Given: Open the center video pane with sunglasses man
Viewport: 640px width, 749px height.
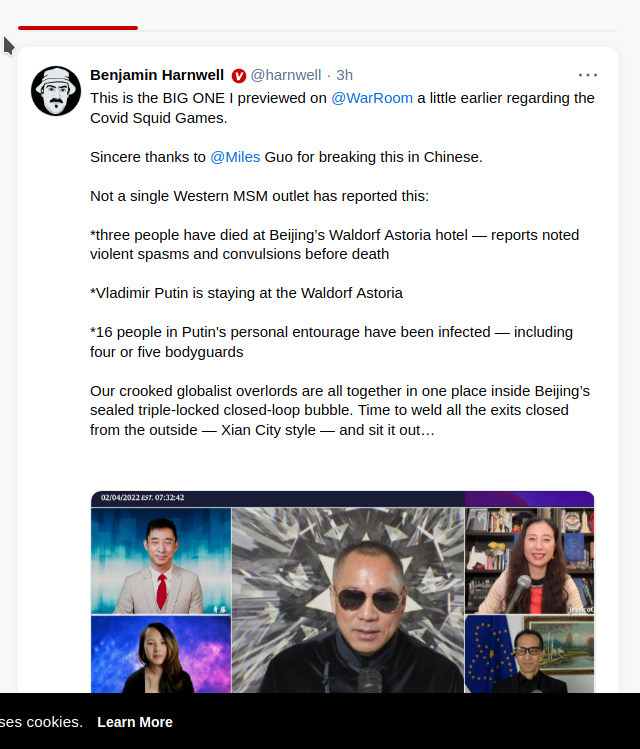Looking at the screenshot, I should 348,600.
